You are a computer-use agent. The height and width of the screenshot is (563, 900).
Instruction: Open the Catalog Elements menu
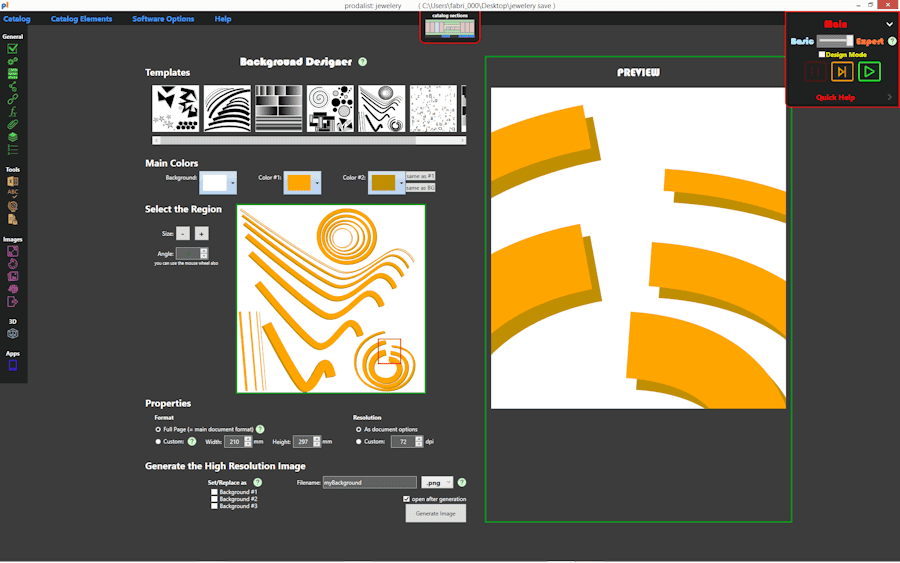click(82, 19)
